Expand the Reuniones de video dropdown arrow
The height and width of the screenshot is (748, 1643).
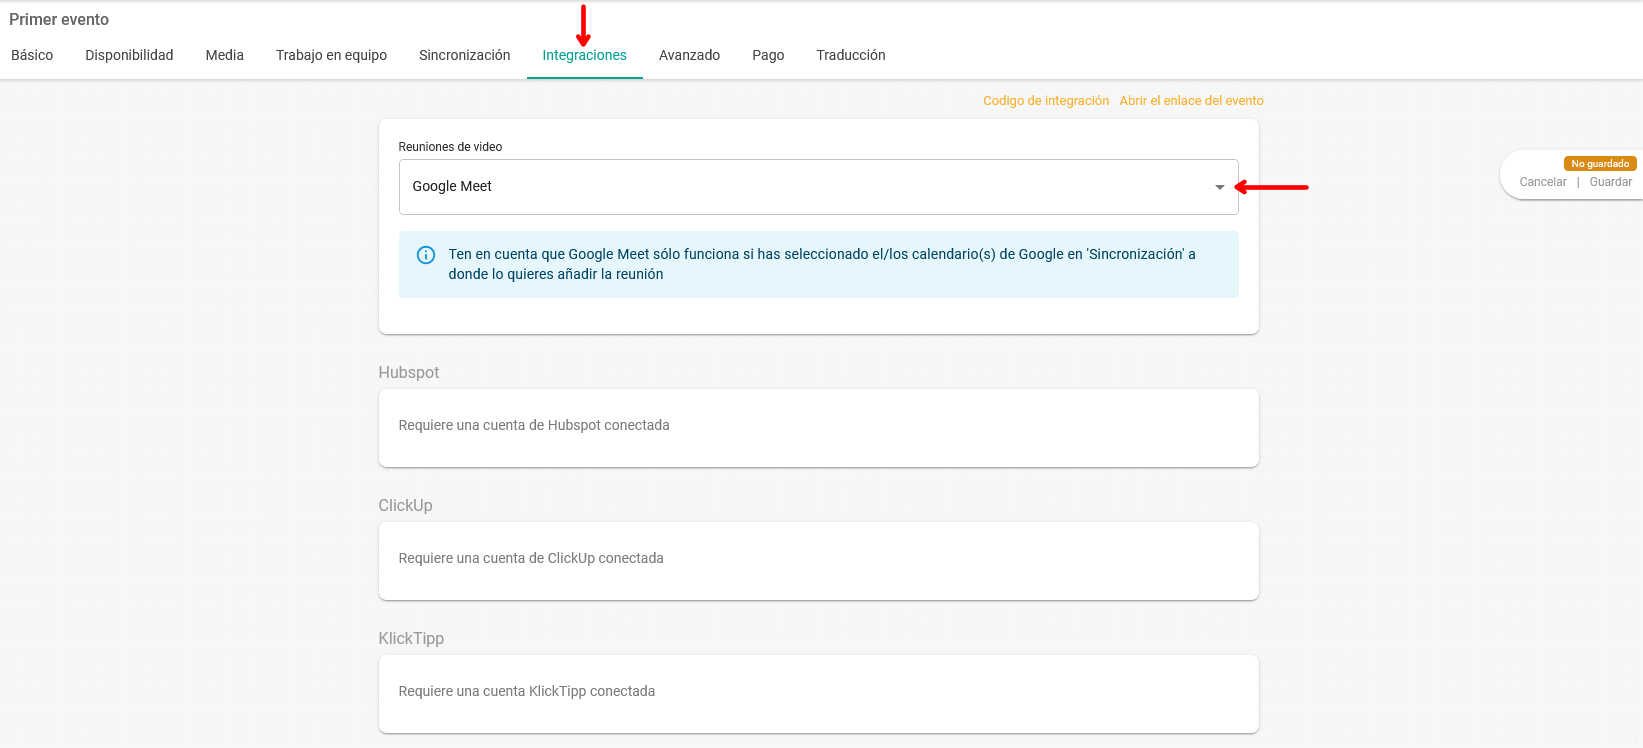(1219, 187)
